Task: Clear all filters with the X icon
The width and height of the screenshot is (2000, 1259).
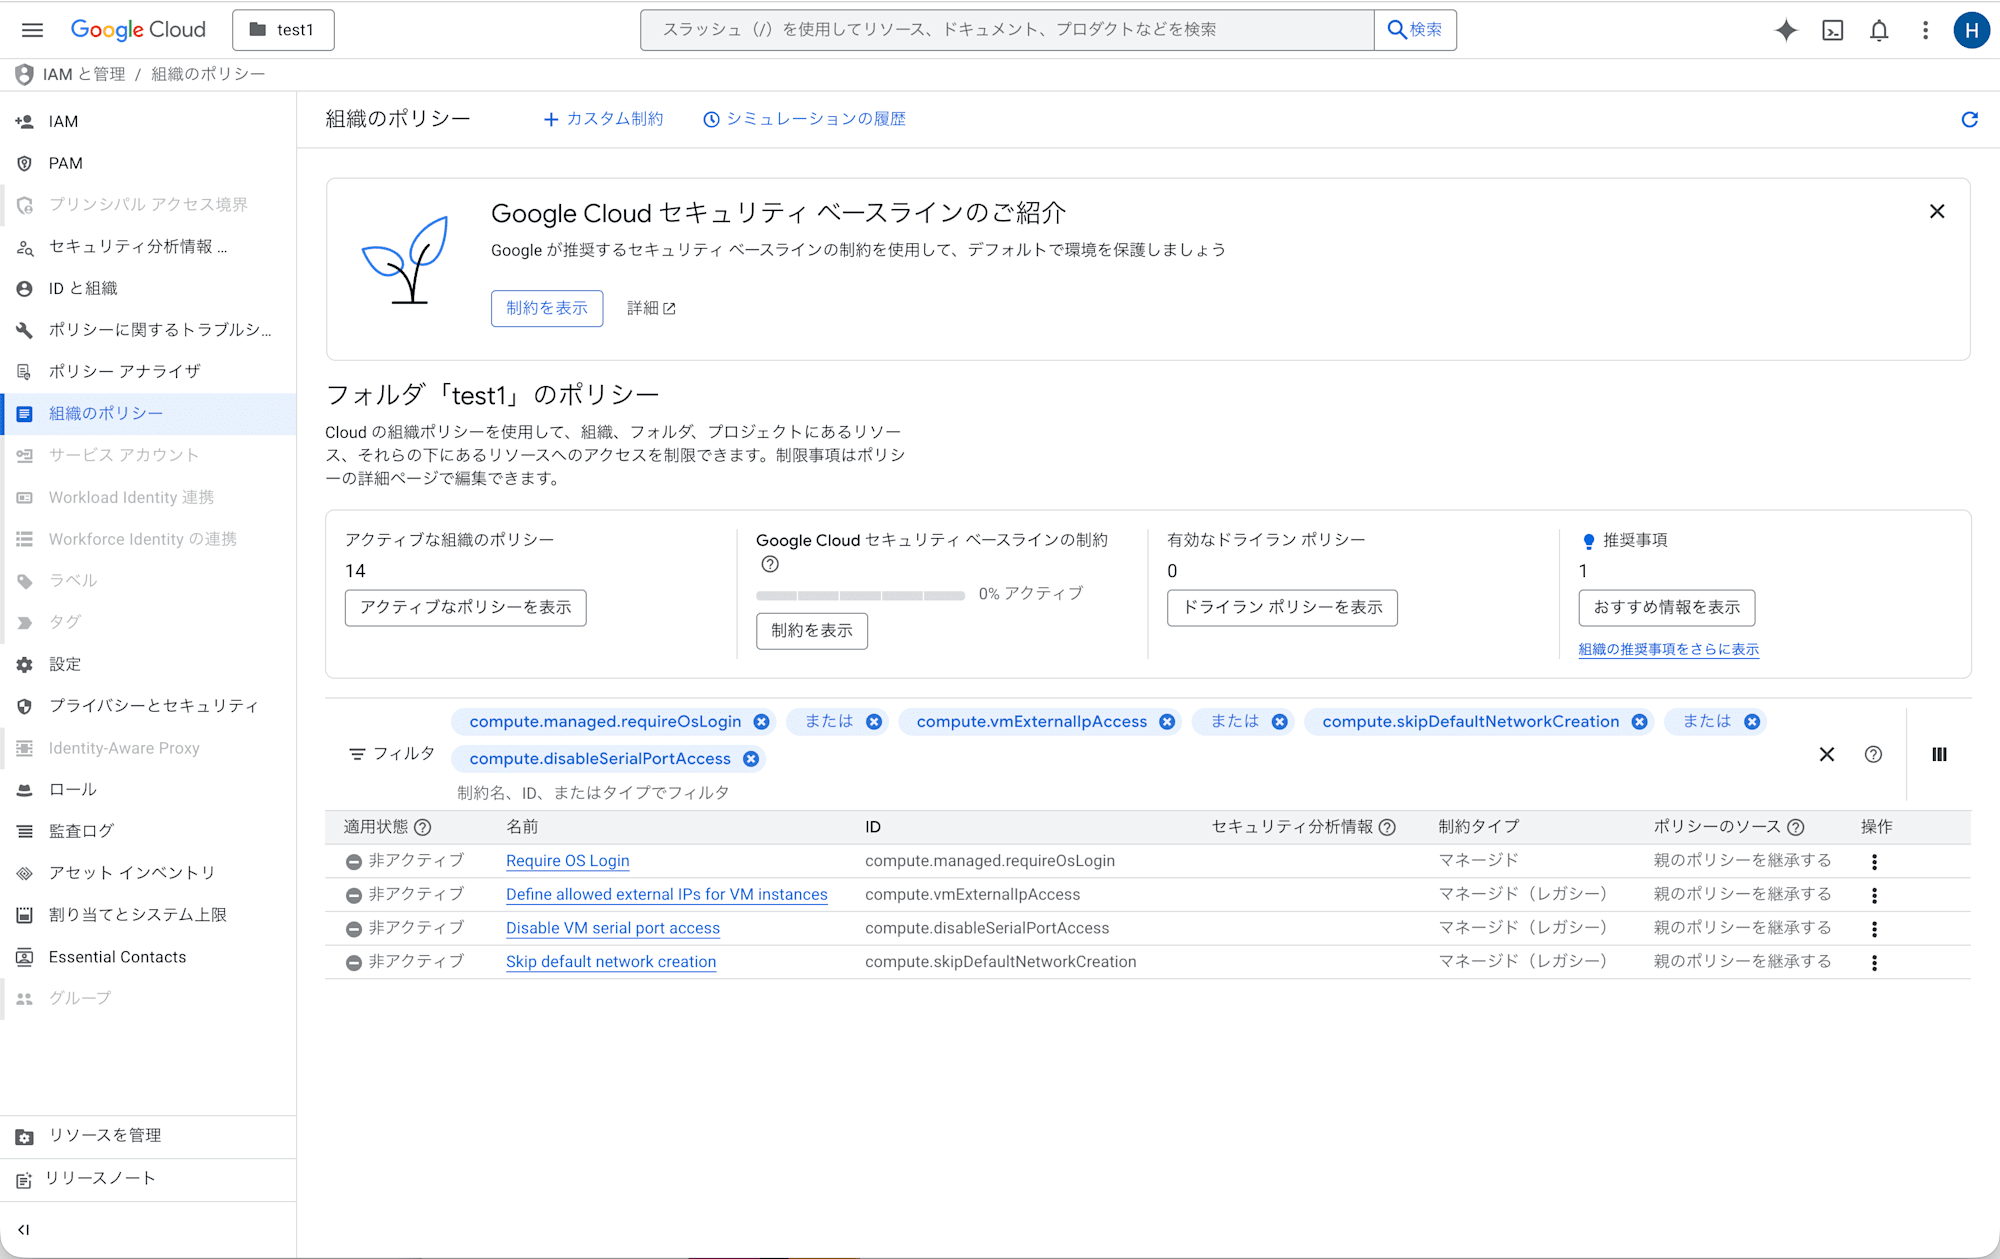Action: pos(1827,754)
